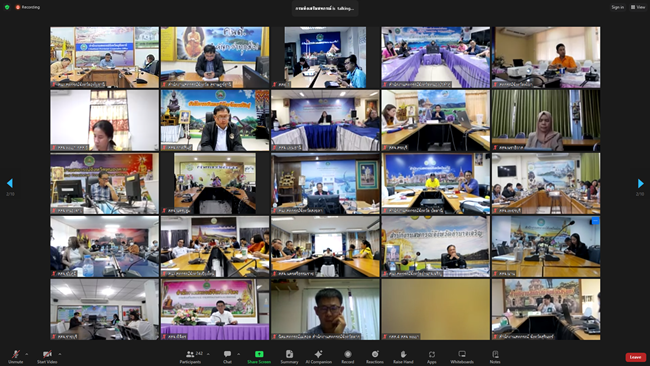Go to next gallery page arrow
The image size is (650, 366).
pos(640,183)
